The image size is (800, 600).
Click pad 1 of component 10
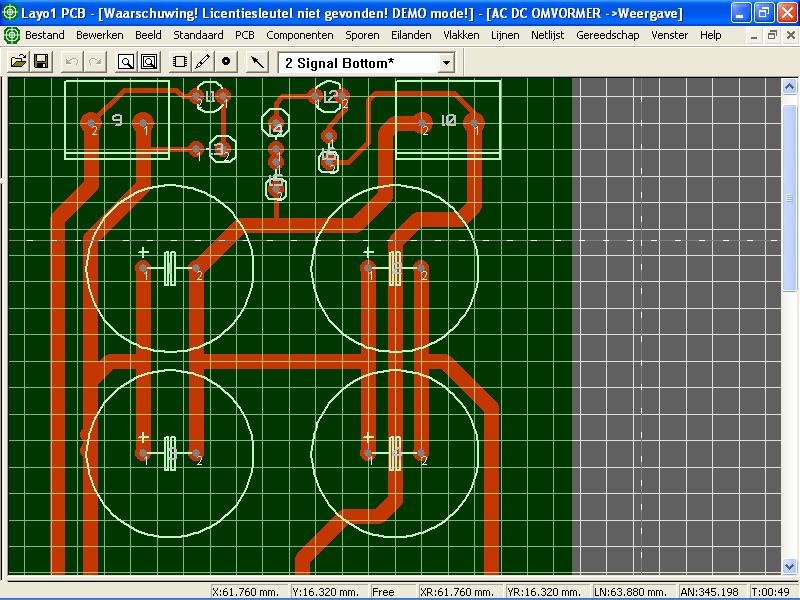coord(474,123)
